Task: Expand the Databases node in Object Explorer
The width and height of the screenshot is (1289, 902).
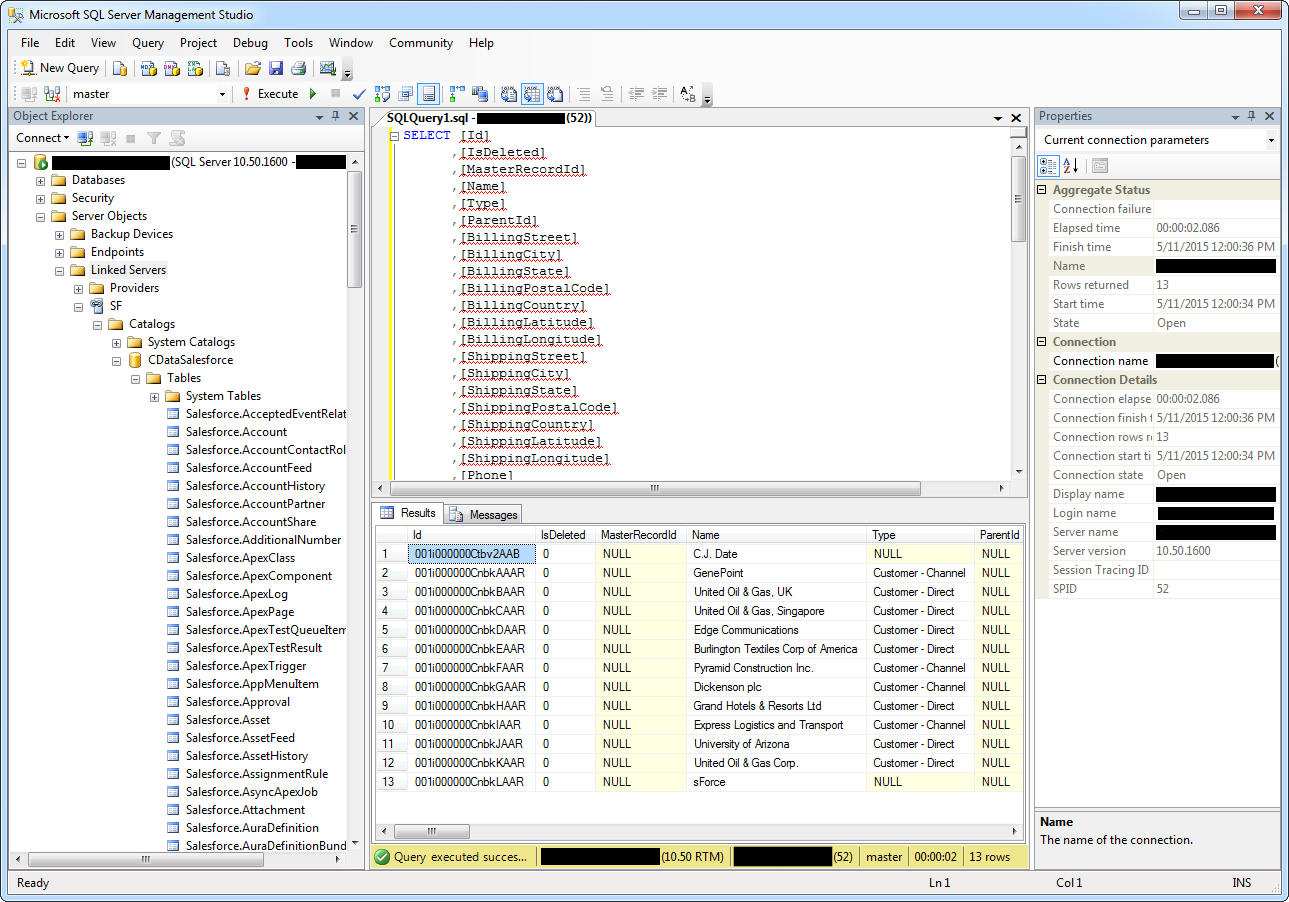Action: point(41,181)
